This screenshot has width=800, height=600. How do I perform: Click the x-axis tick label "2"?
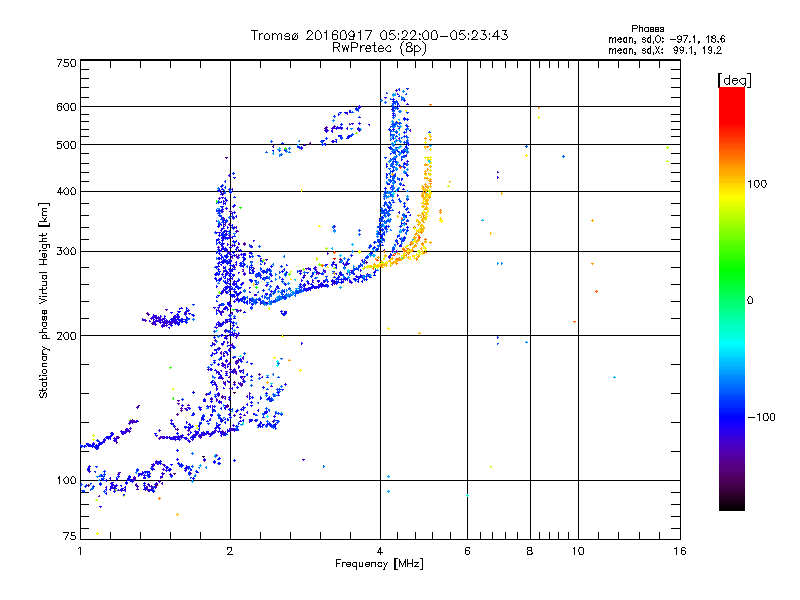coord(230,551)
